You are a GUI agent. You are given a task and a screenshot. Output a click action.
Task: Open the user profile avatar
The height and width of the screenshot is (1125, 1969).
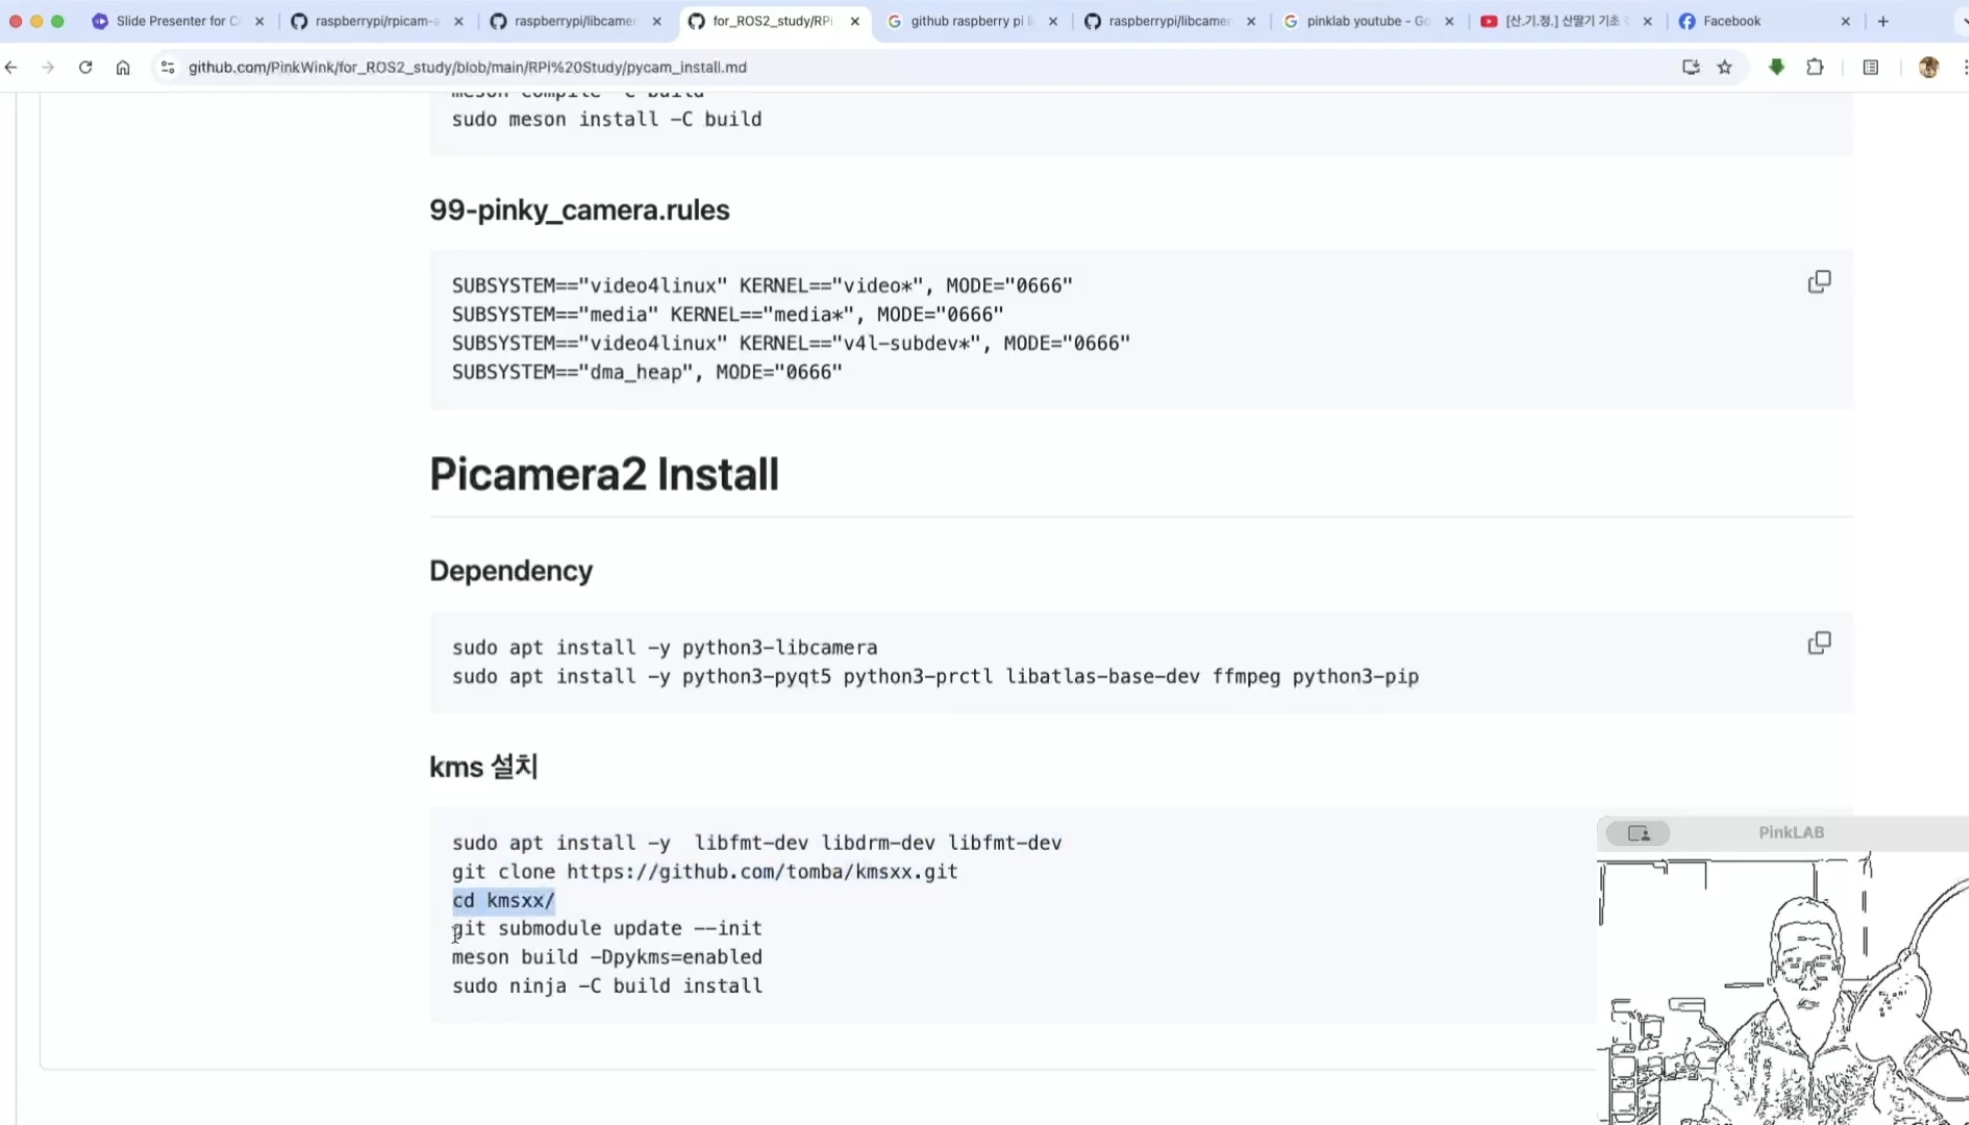pyautogui.click(x=1928, y=67)
